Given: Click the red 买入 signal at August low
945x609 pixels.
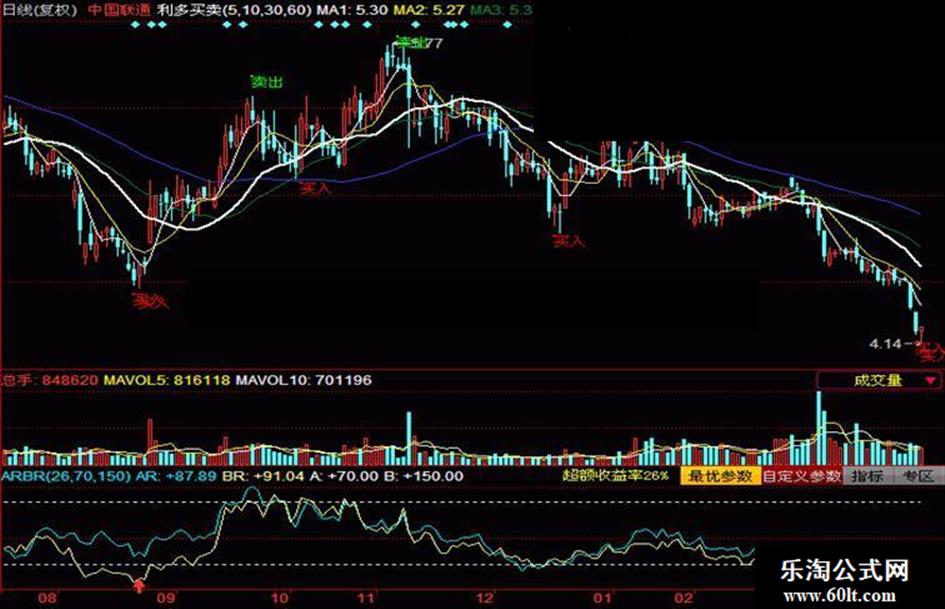Looking at the screenshot, I should pyautogui.click(x=150, y=300).
